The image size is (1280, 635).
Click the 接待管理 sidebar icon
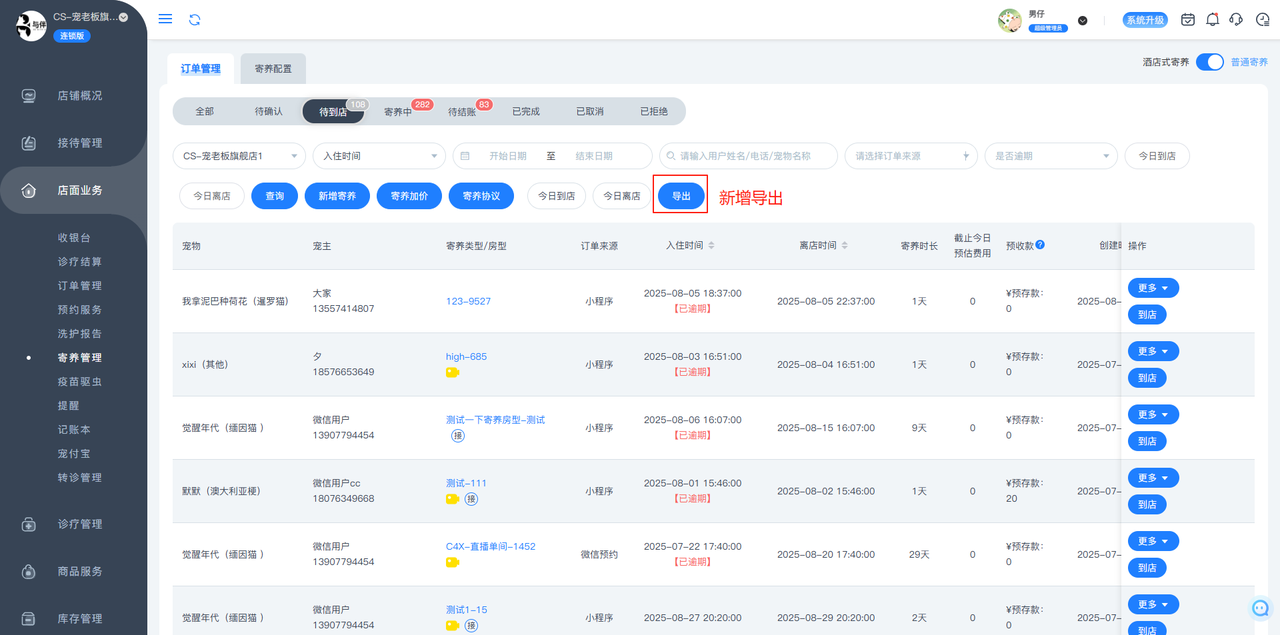click(29, 143)
